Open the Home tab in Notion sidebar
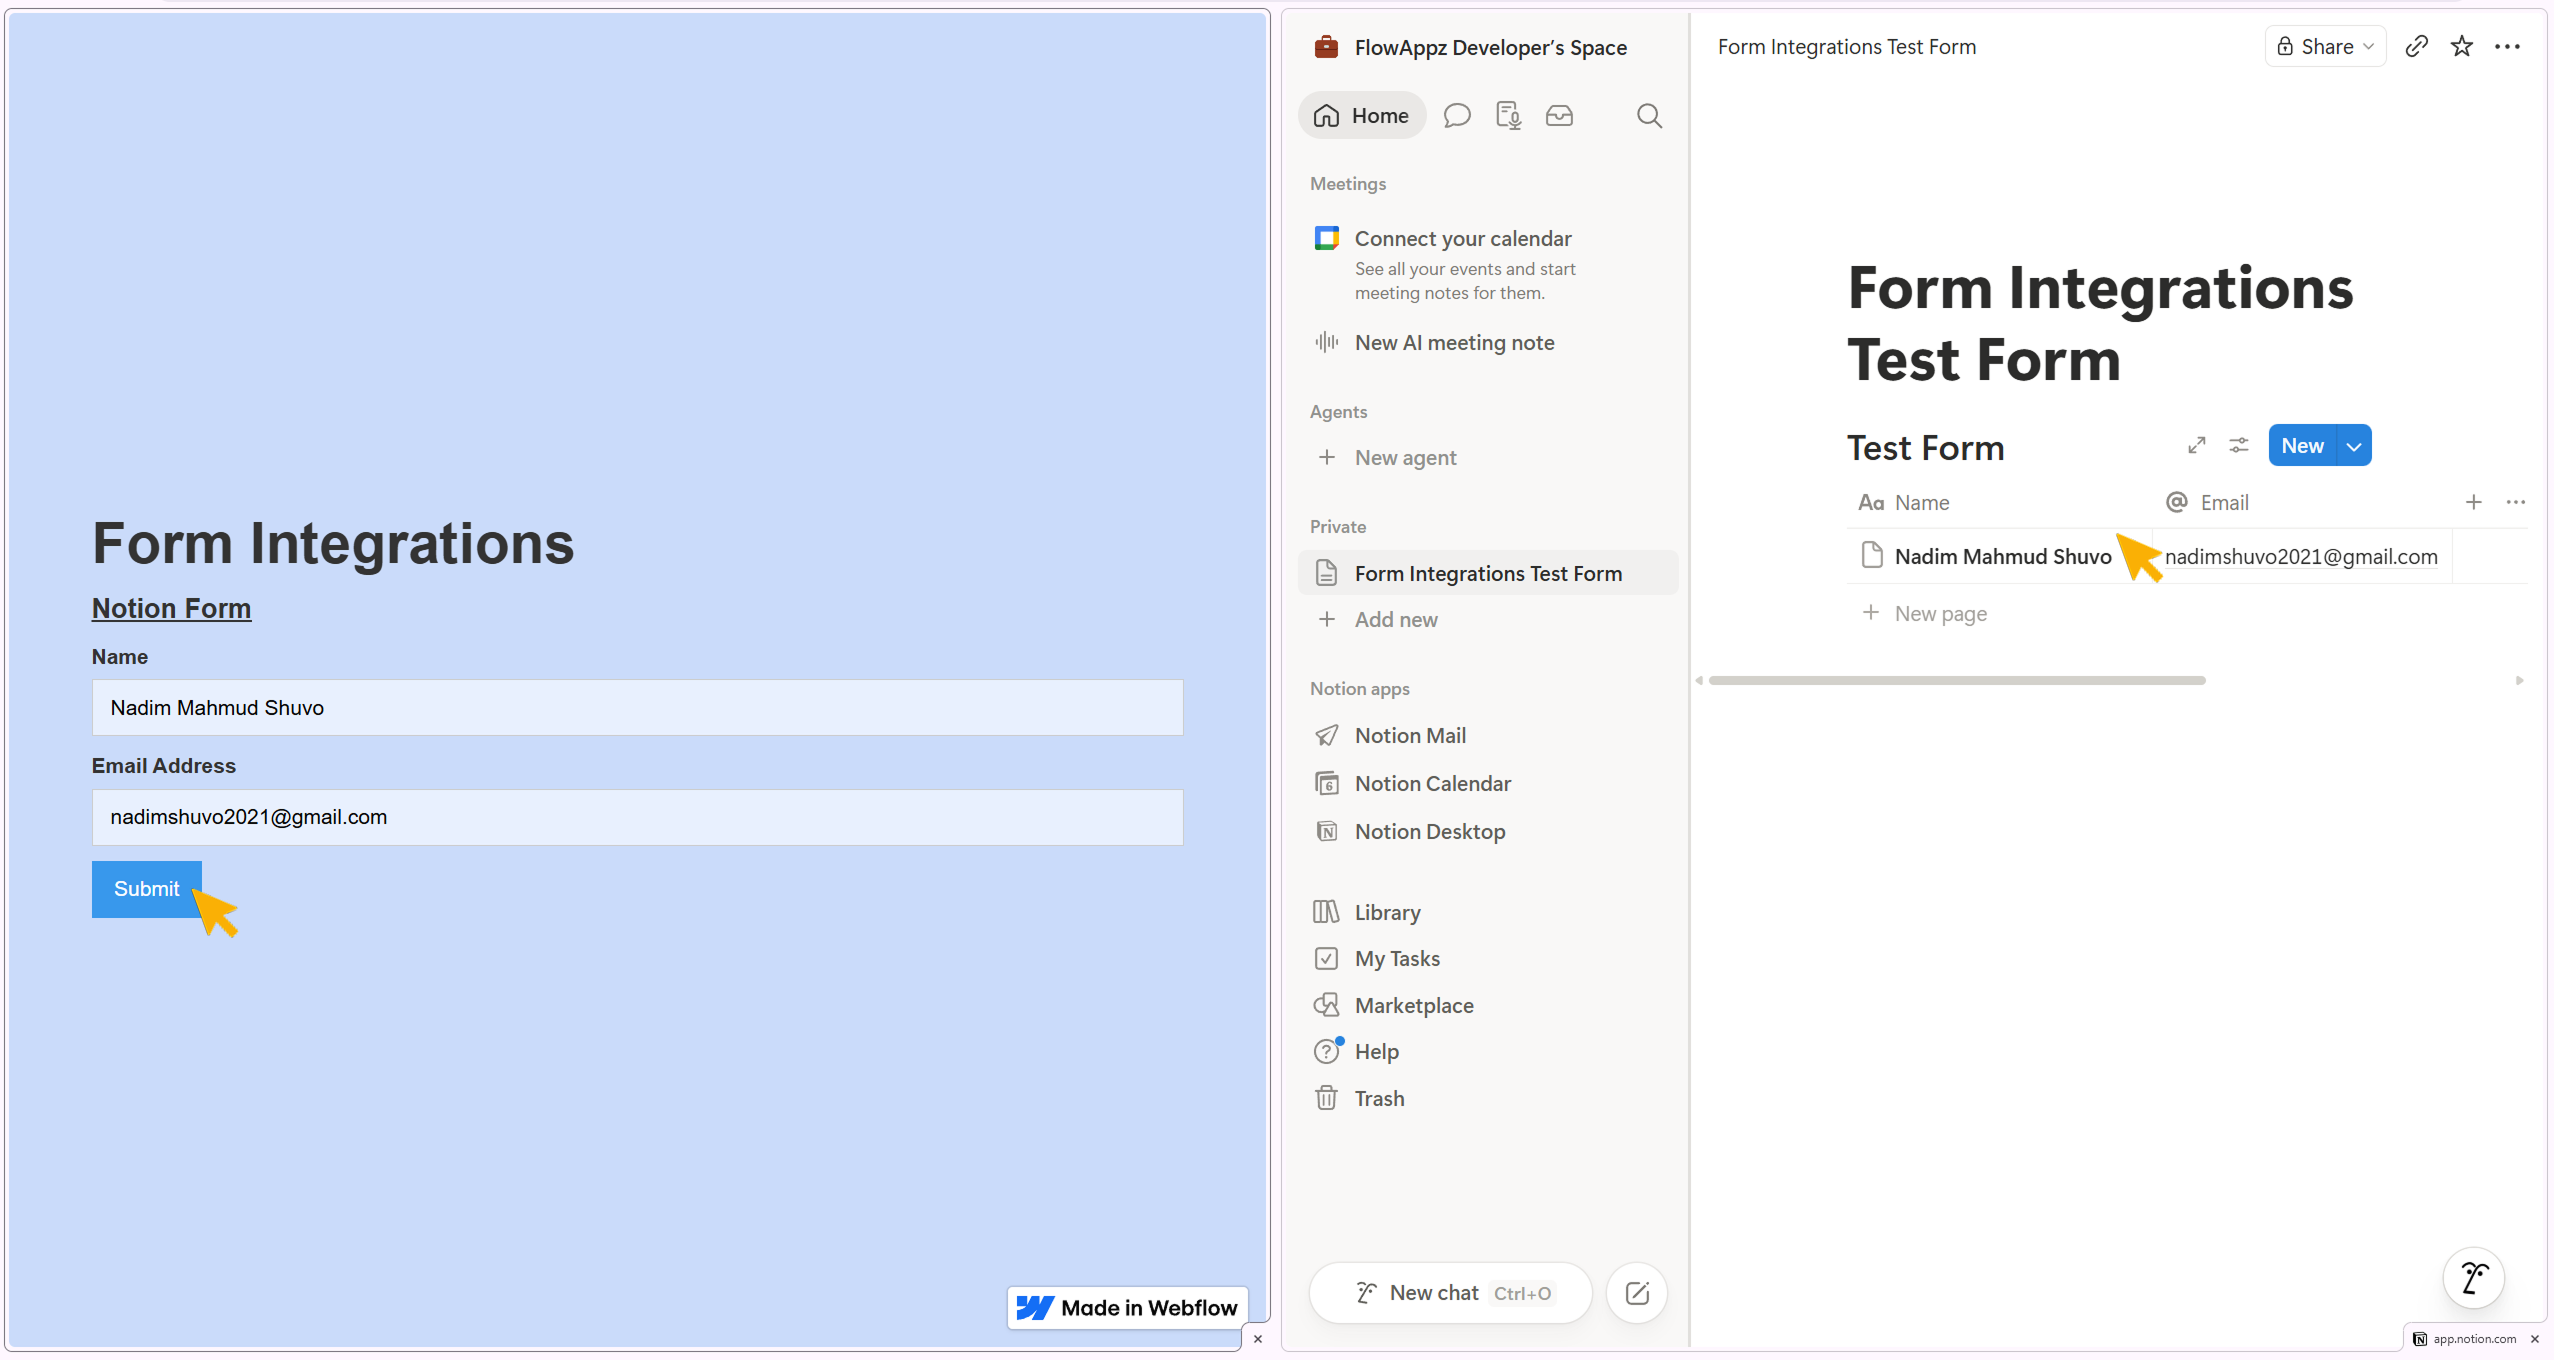This screenshot has width=2554, height=1360. [1361, 116]
